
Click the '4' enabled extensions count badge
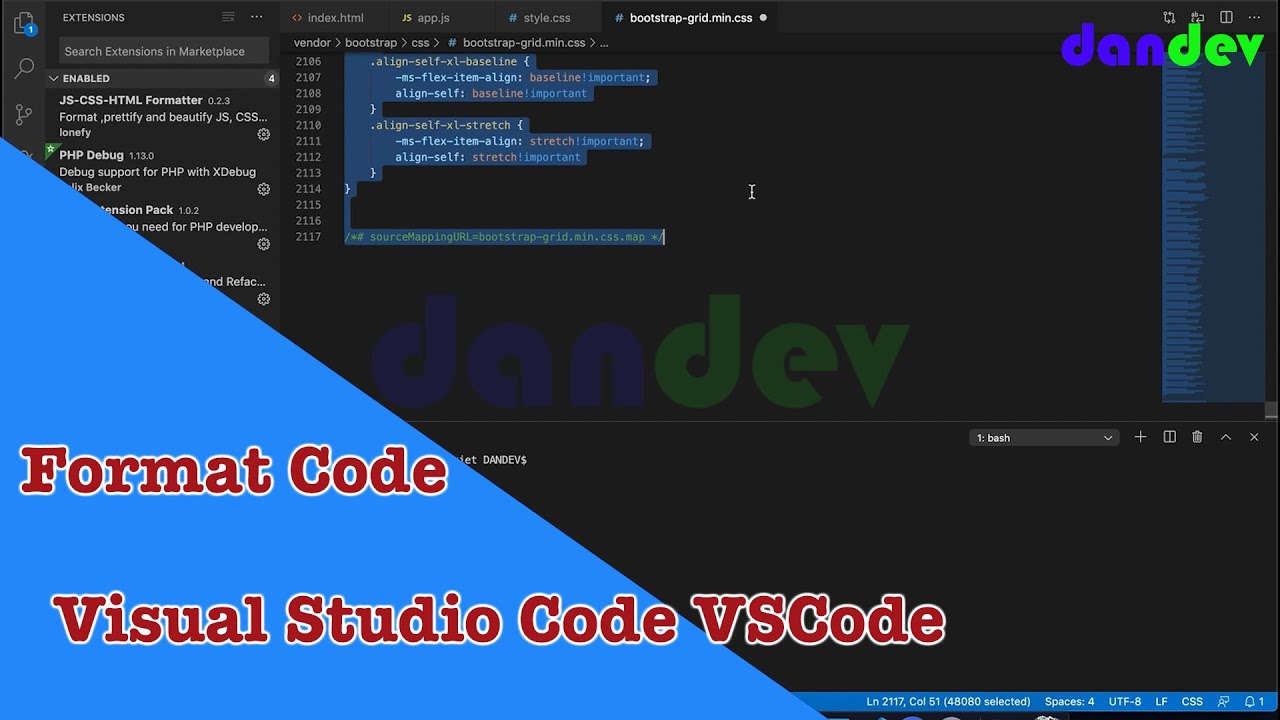click(x=271, y=78)
